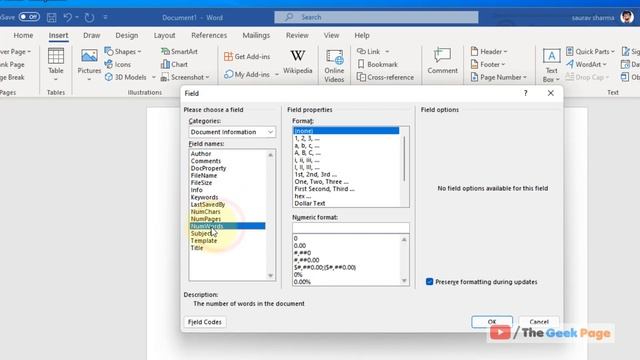Open the Home ribbon tab

point(23,36)
